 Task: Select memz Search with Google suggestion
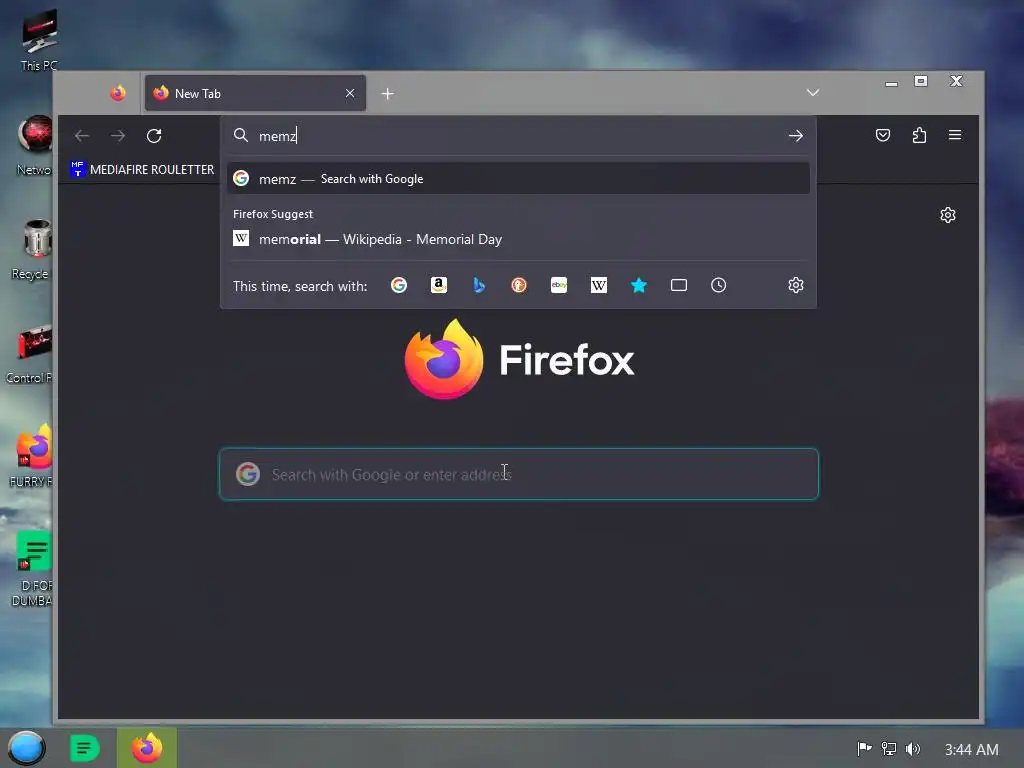click(519, 178)
